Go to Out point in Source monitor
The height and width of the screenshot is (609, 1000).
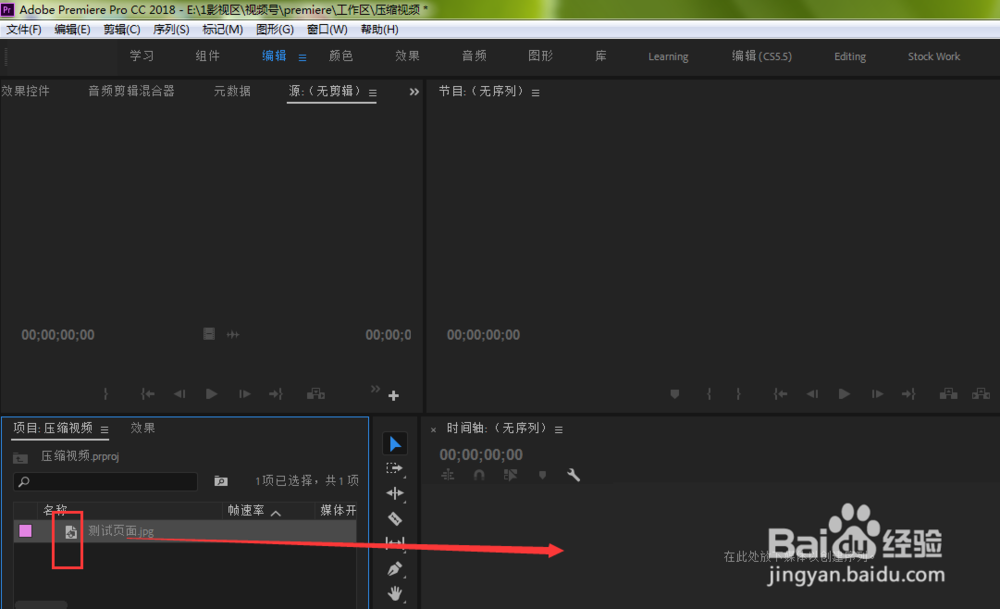point(276,394)
